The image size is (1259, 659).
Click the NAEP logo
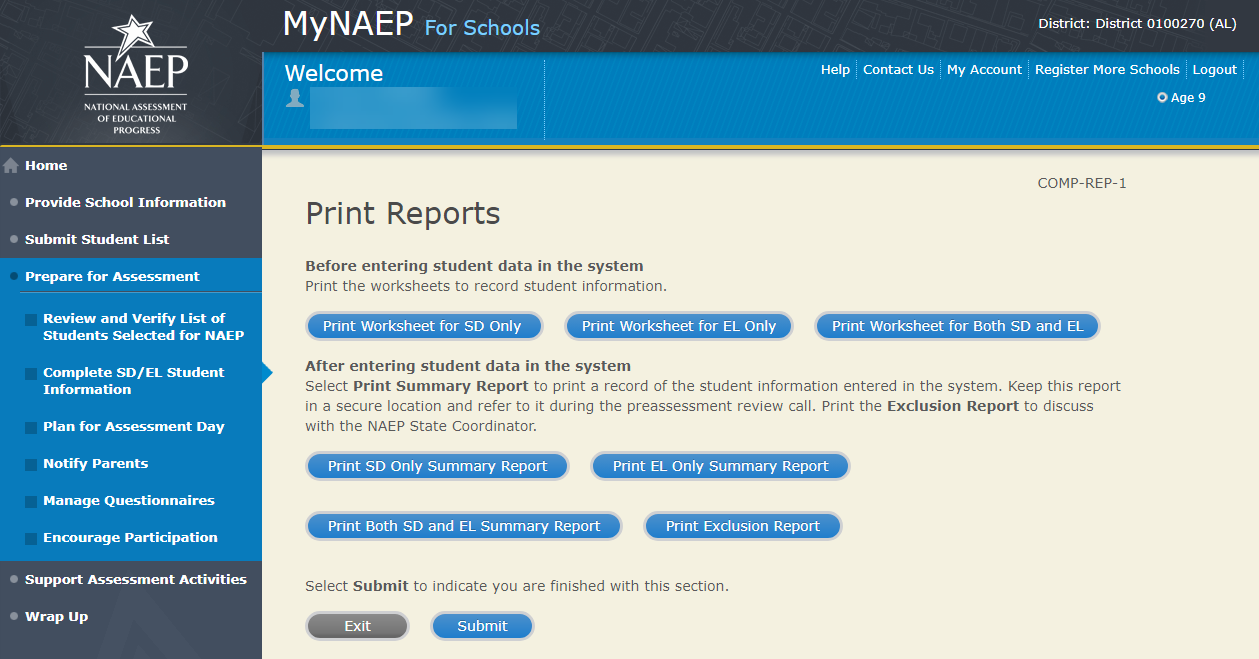pos(136,74)
